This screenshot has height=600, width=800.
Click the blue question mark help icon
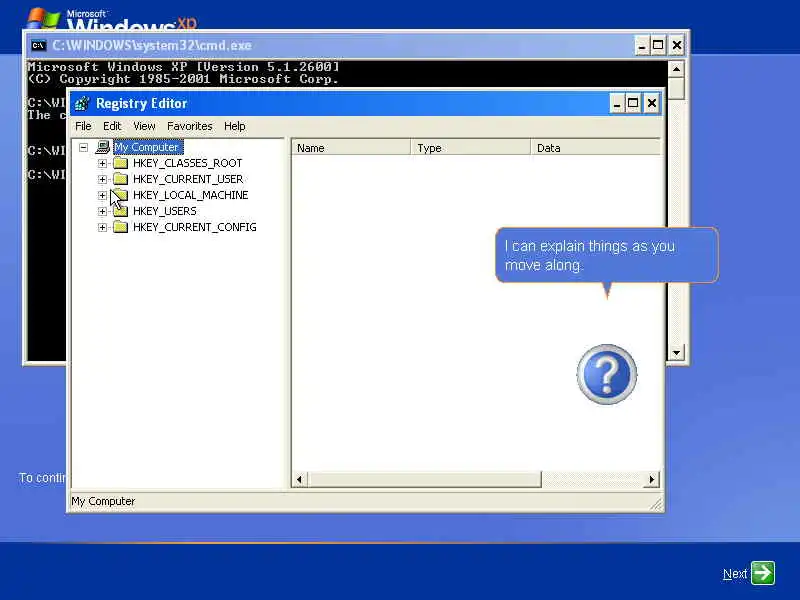[607, 374]
